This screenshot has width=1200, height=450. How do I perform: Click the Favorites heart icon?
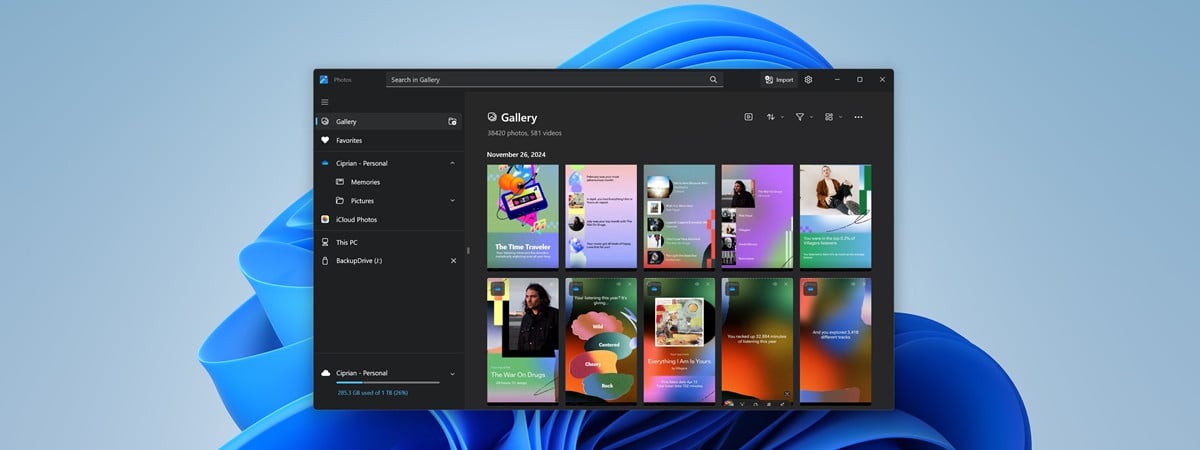point(325,140)
